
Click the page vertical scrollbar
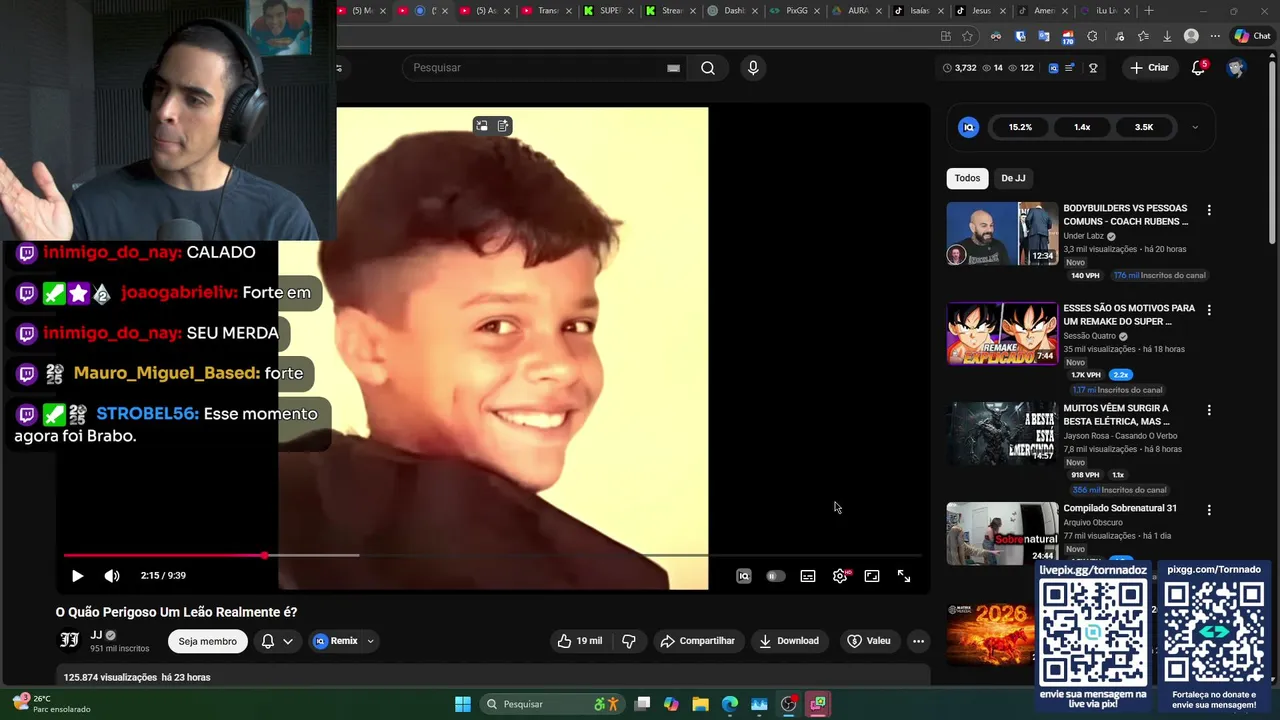coord(1273,150)
